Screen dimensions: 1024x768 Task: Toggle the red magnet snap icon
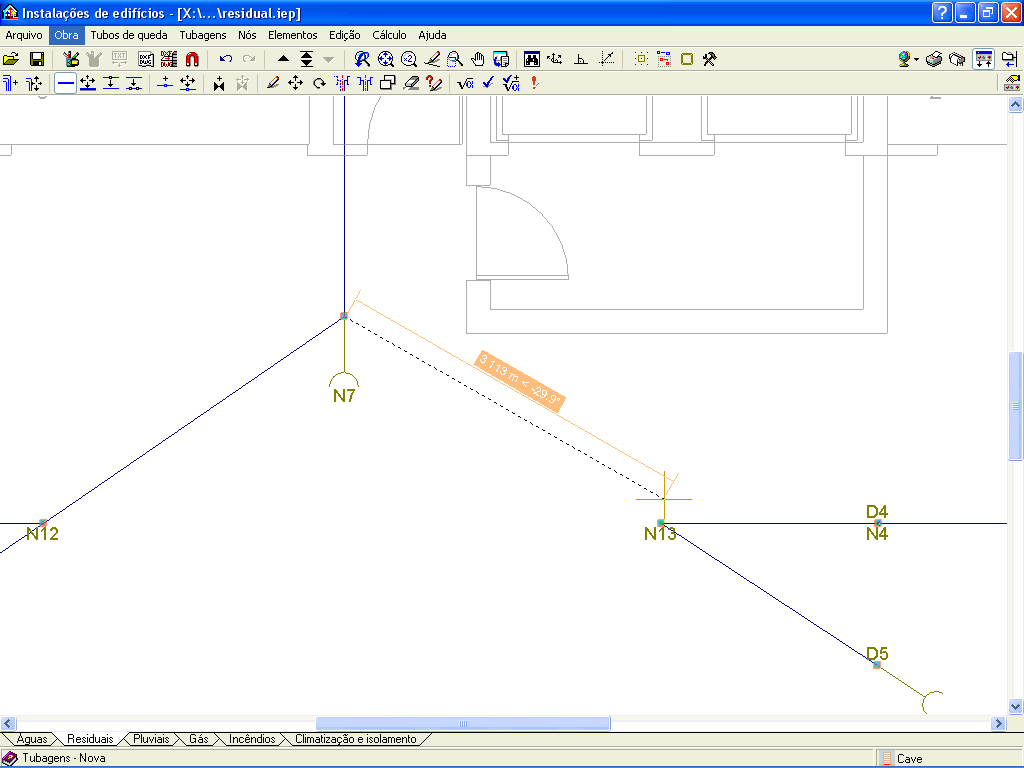192,59
